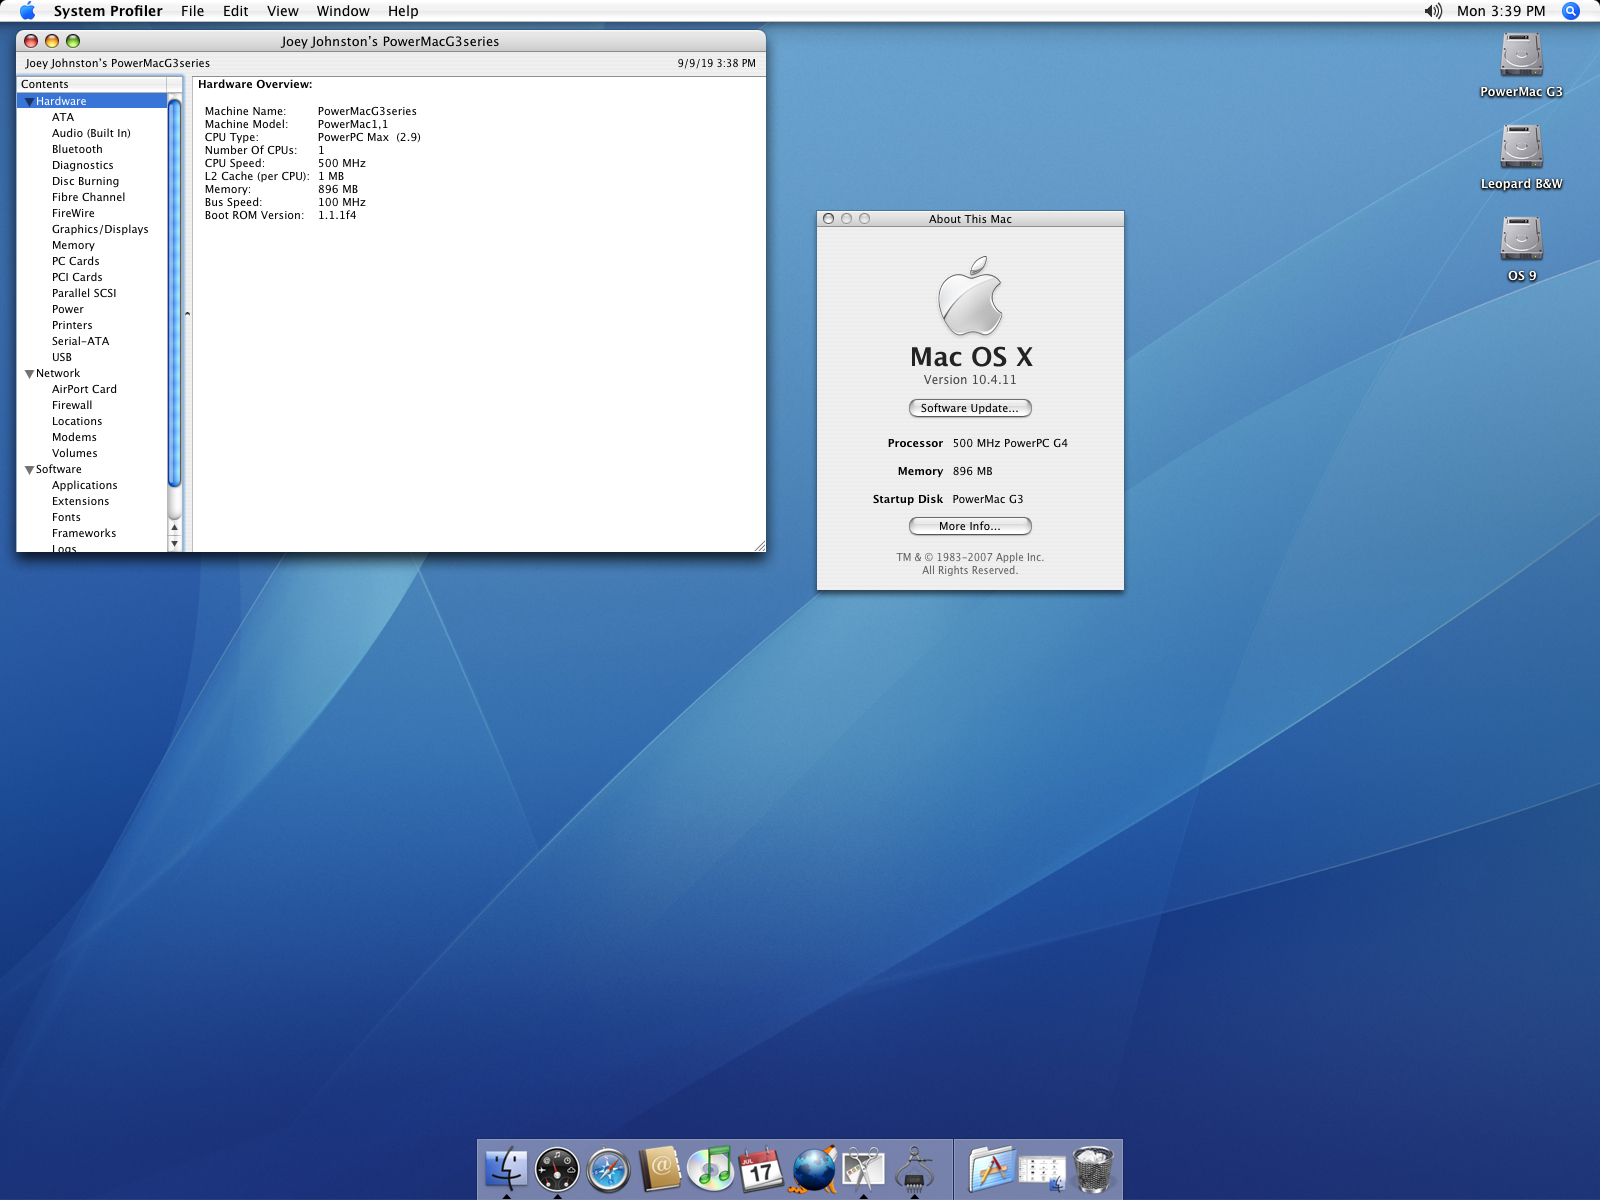Restore minimized window in the Dock
This screenshot has height=1200, width=1600.
click(1042, 1170)
